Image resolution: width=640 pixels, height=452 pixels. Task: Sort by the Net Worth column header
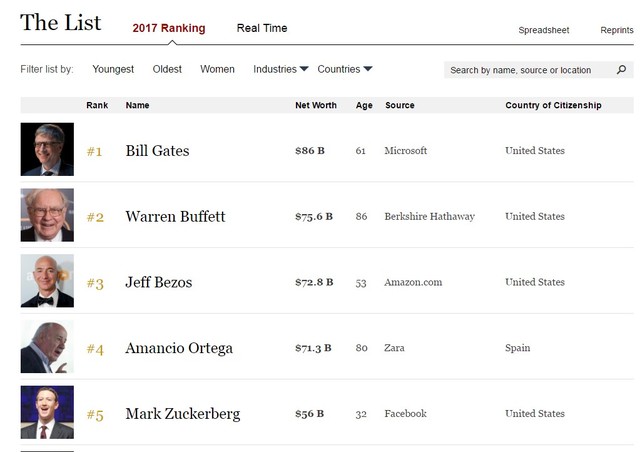tap(316, 105)
